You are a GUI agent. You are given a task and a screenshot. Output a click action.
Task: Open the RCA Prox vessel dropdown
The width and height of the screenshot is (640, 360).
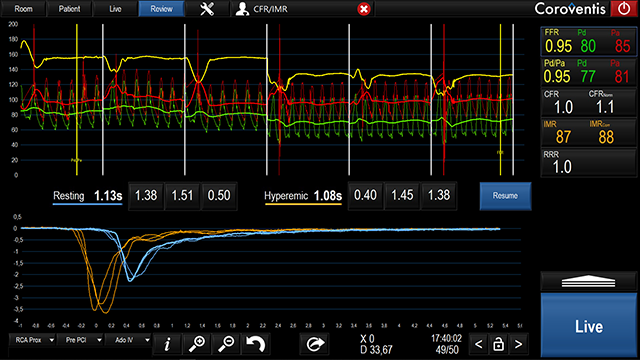33,340
